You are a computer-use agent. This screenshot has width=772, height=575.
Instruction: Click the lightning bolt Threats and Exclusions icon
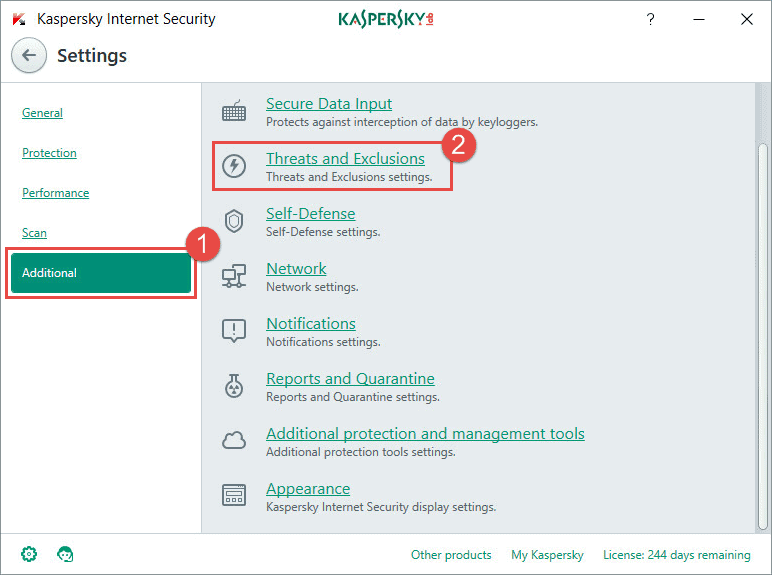coord(234,167)
